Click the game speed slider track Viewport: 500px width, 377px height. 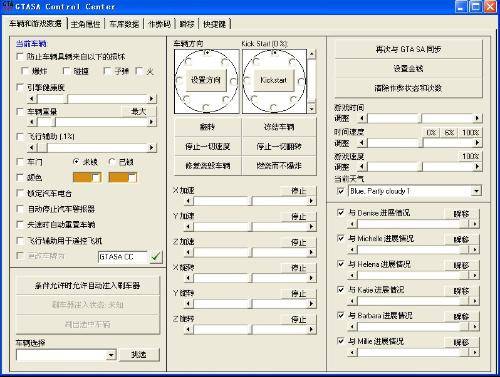coord(420,166)
